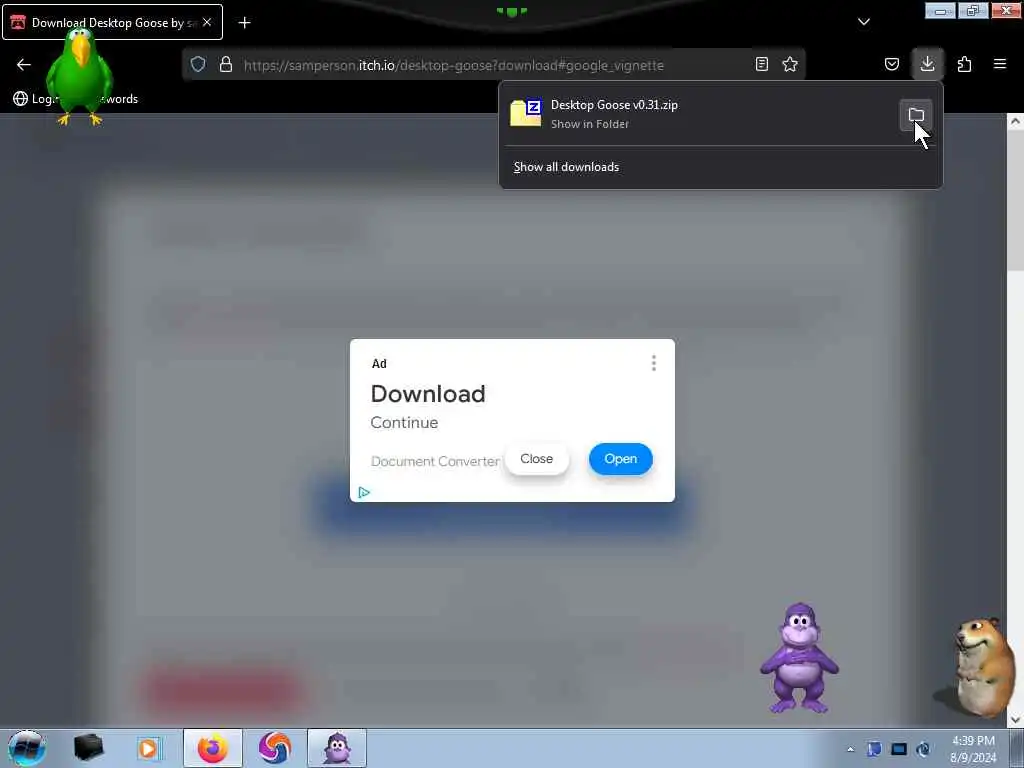Open the Windows Start orb
This screenshot has width=1024, height=768.
click(27, 748)
